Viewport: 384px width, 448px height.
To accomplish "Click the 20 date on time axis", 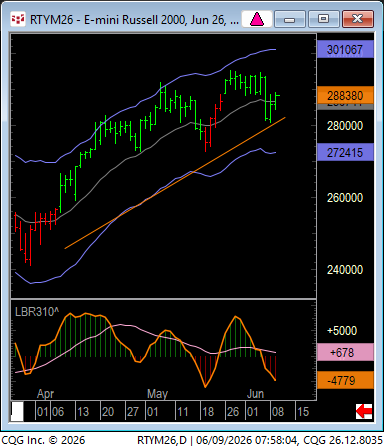I will (x=108, y=412).
